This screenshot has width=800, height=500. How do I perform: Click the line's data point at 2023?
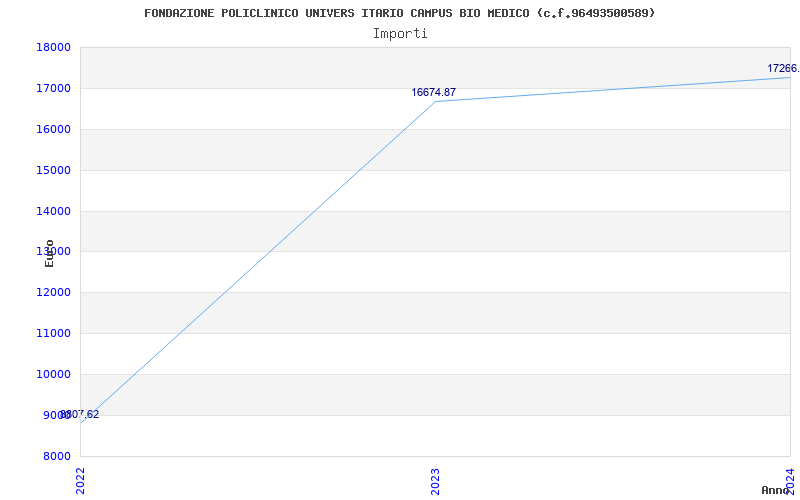point(435,102)
